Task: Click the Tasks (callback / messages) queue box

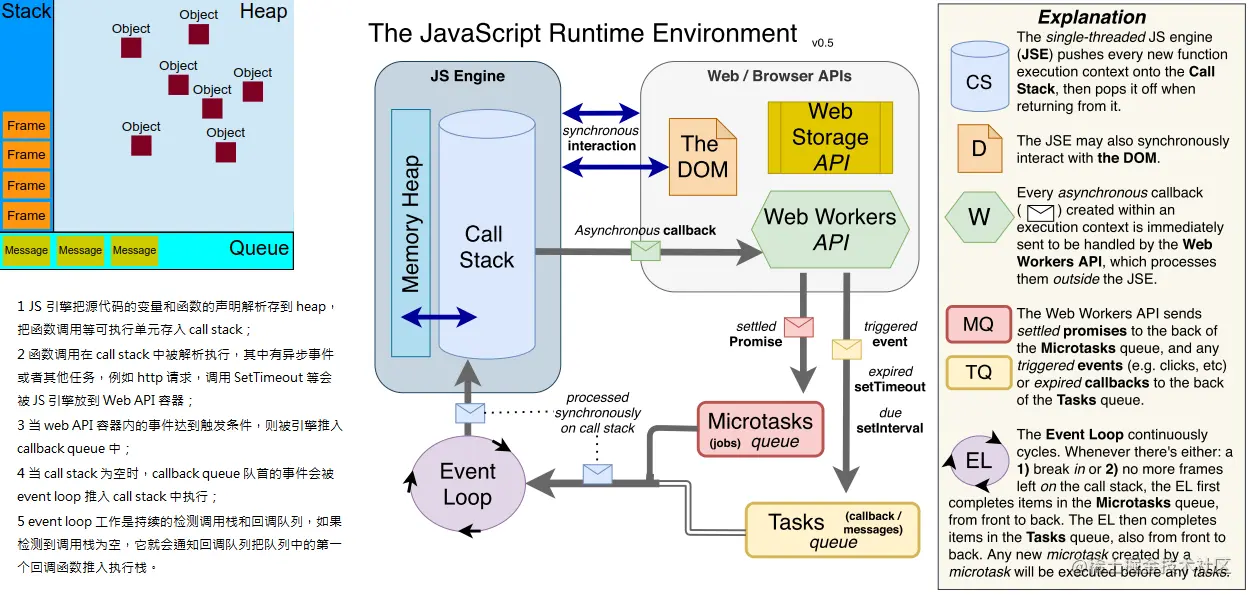Action: [832, 530]
